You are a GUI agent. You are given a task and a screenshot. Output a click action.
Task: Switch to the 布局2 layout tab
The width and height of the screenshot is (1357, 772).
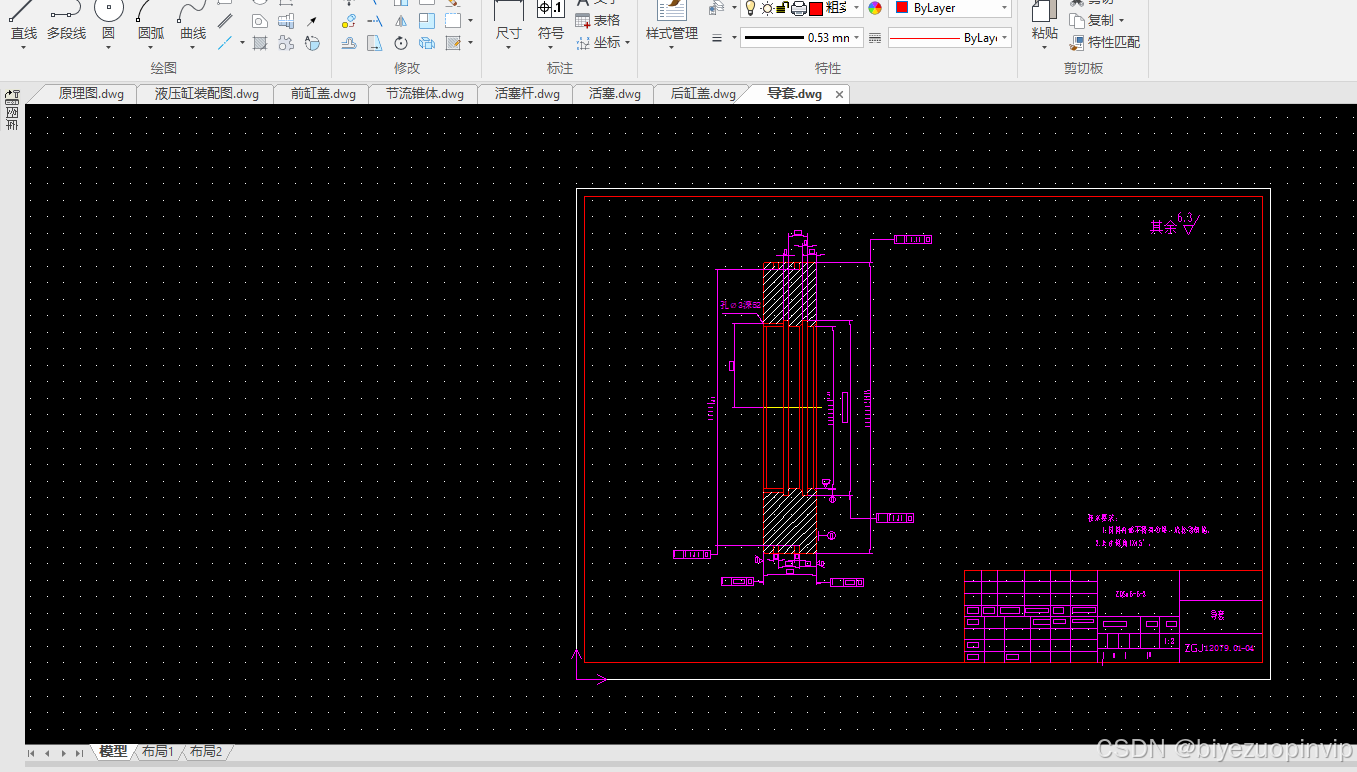tap(206, 751)
